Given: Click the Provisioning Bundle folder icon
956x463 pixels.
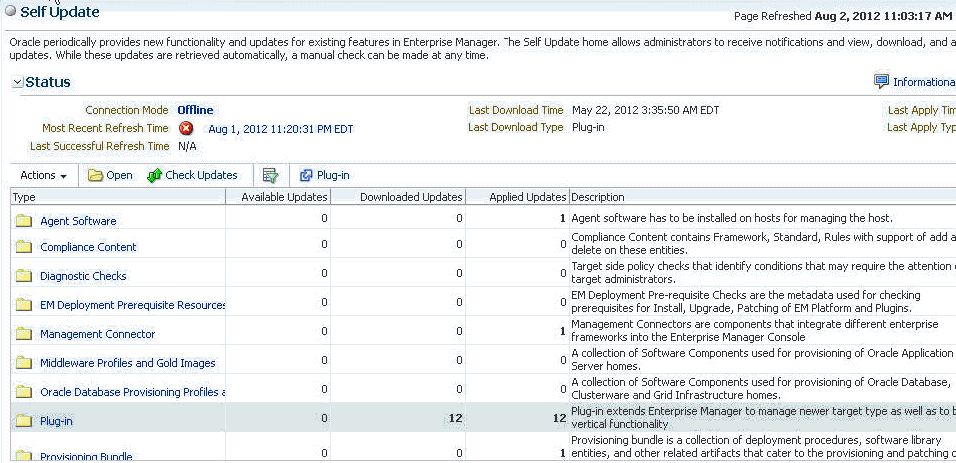Looking at the screenshot, I should click(24, 456).
